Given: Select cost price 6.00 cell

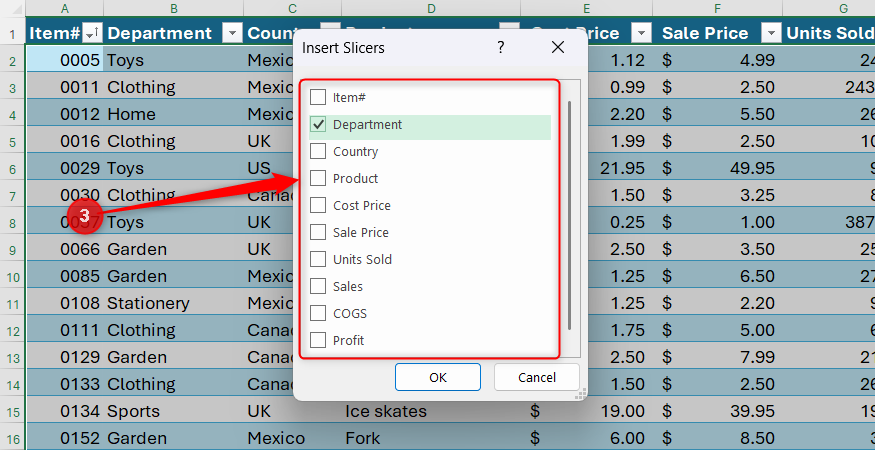Looking at the screenshot, I should point(586,438).
